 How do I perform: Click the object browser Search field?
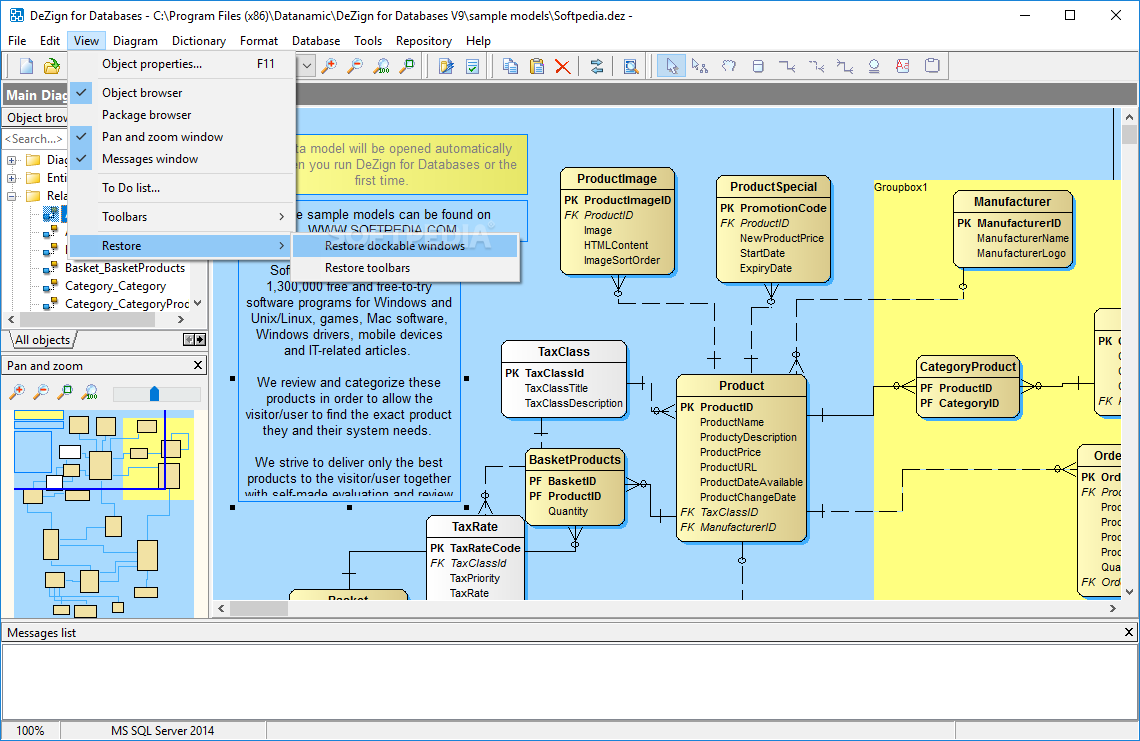pyautogui.click(x=34, y=138)
